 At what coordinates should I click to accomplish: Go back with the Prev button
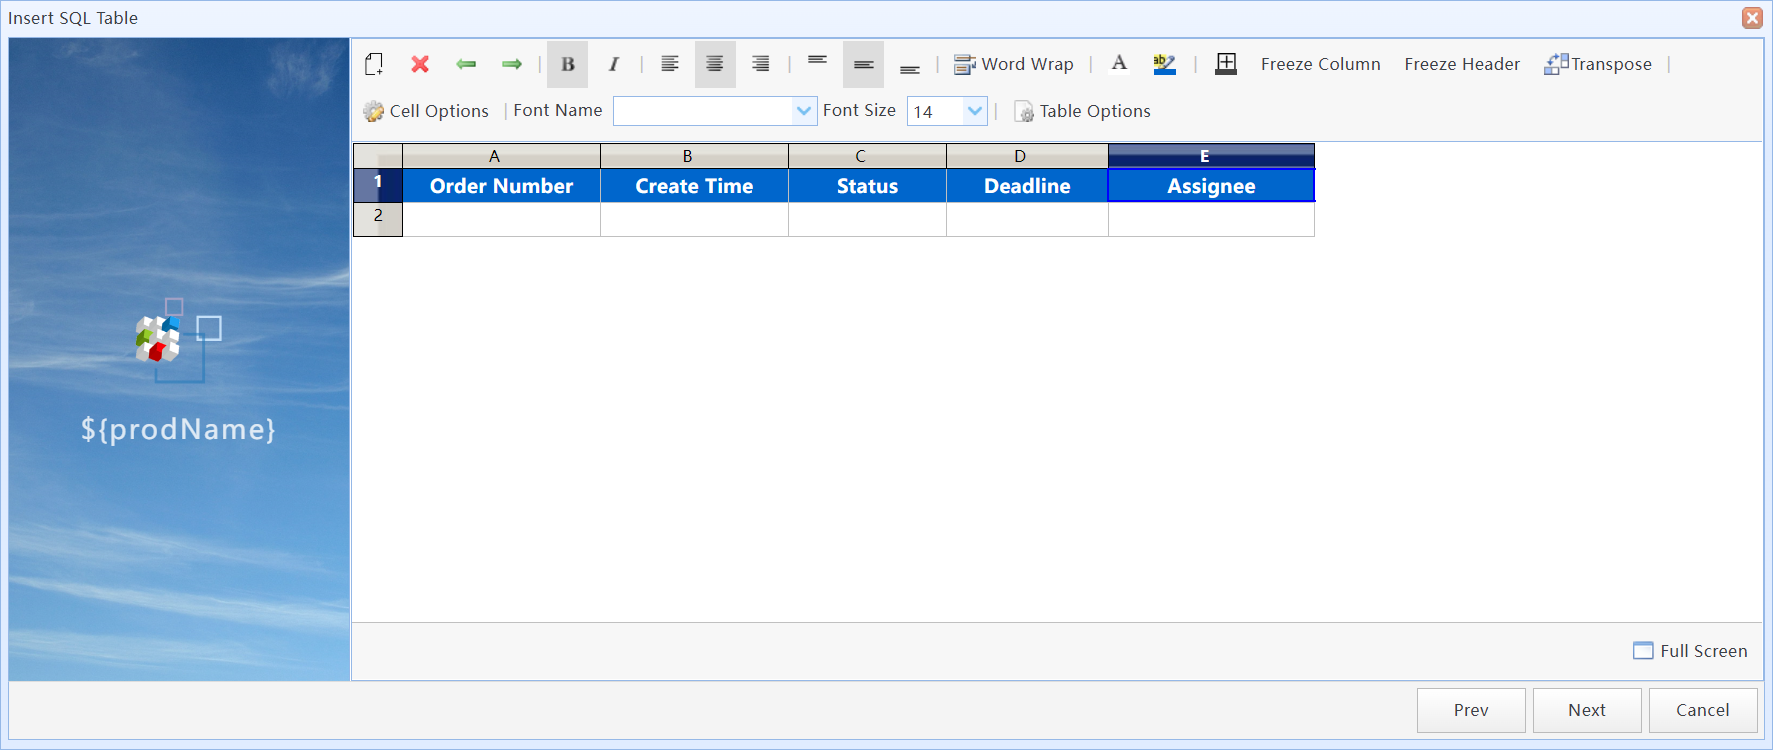(1471, 710)
